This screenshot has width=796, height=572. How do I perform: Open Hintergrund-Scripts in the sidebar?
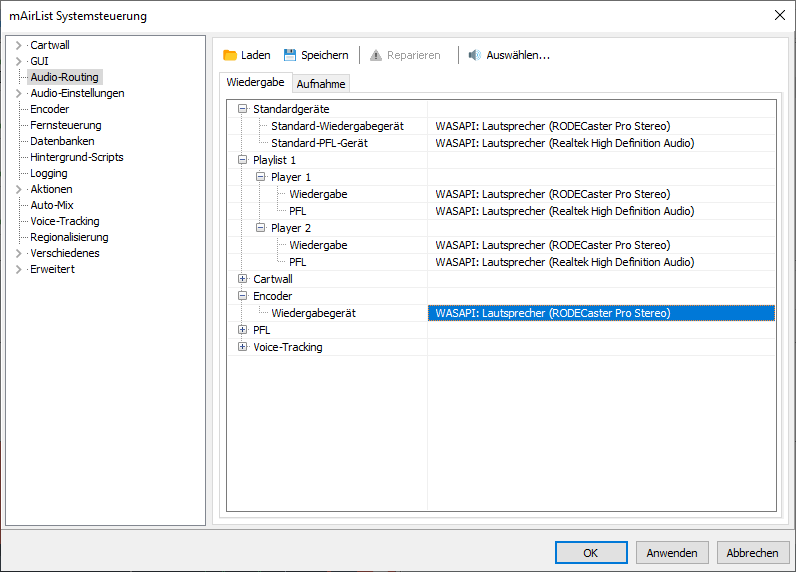[77, 157]
